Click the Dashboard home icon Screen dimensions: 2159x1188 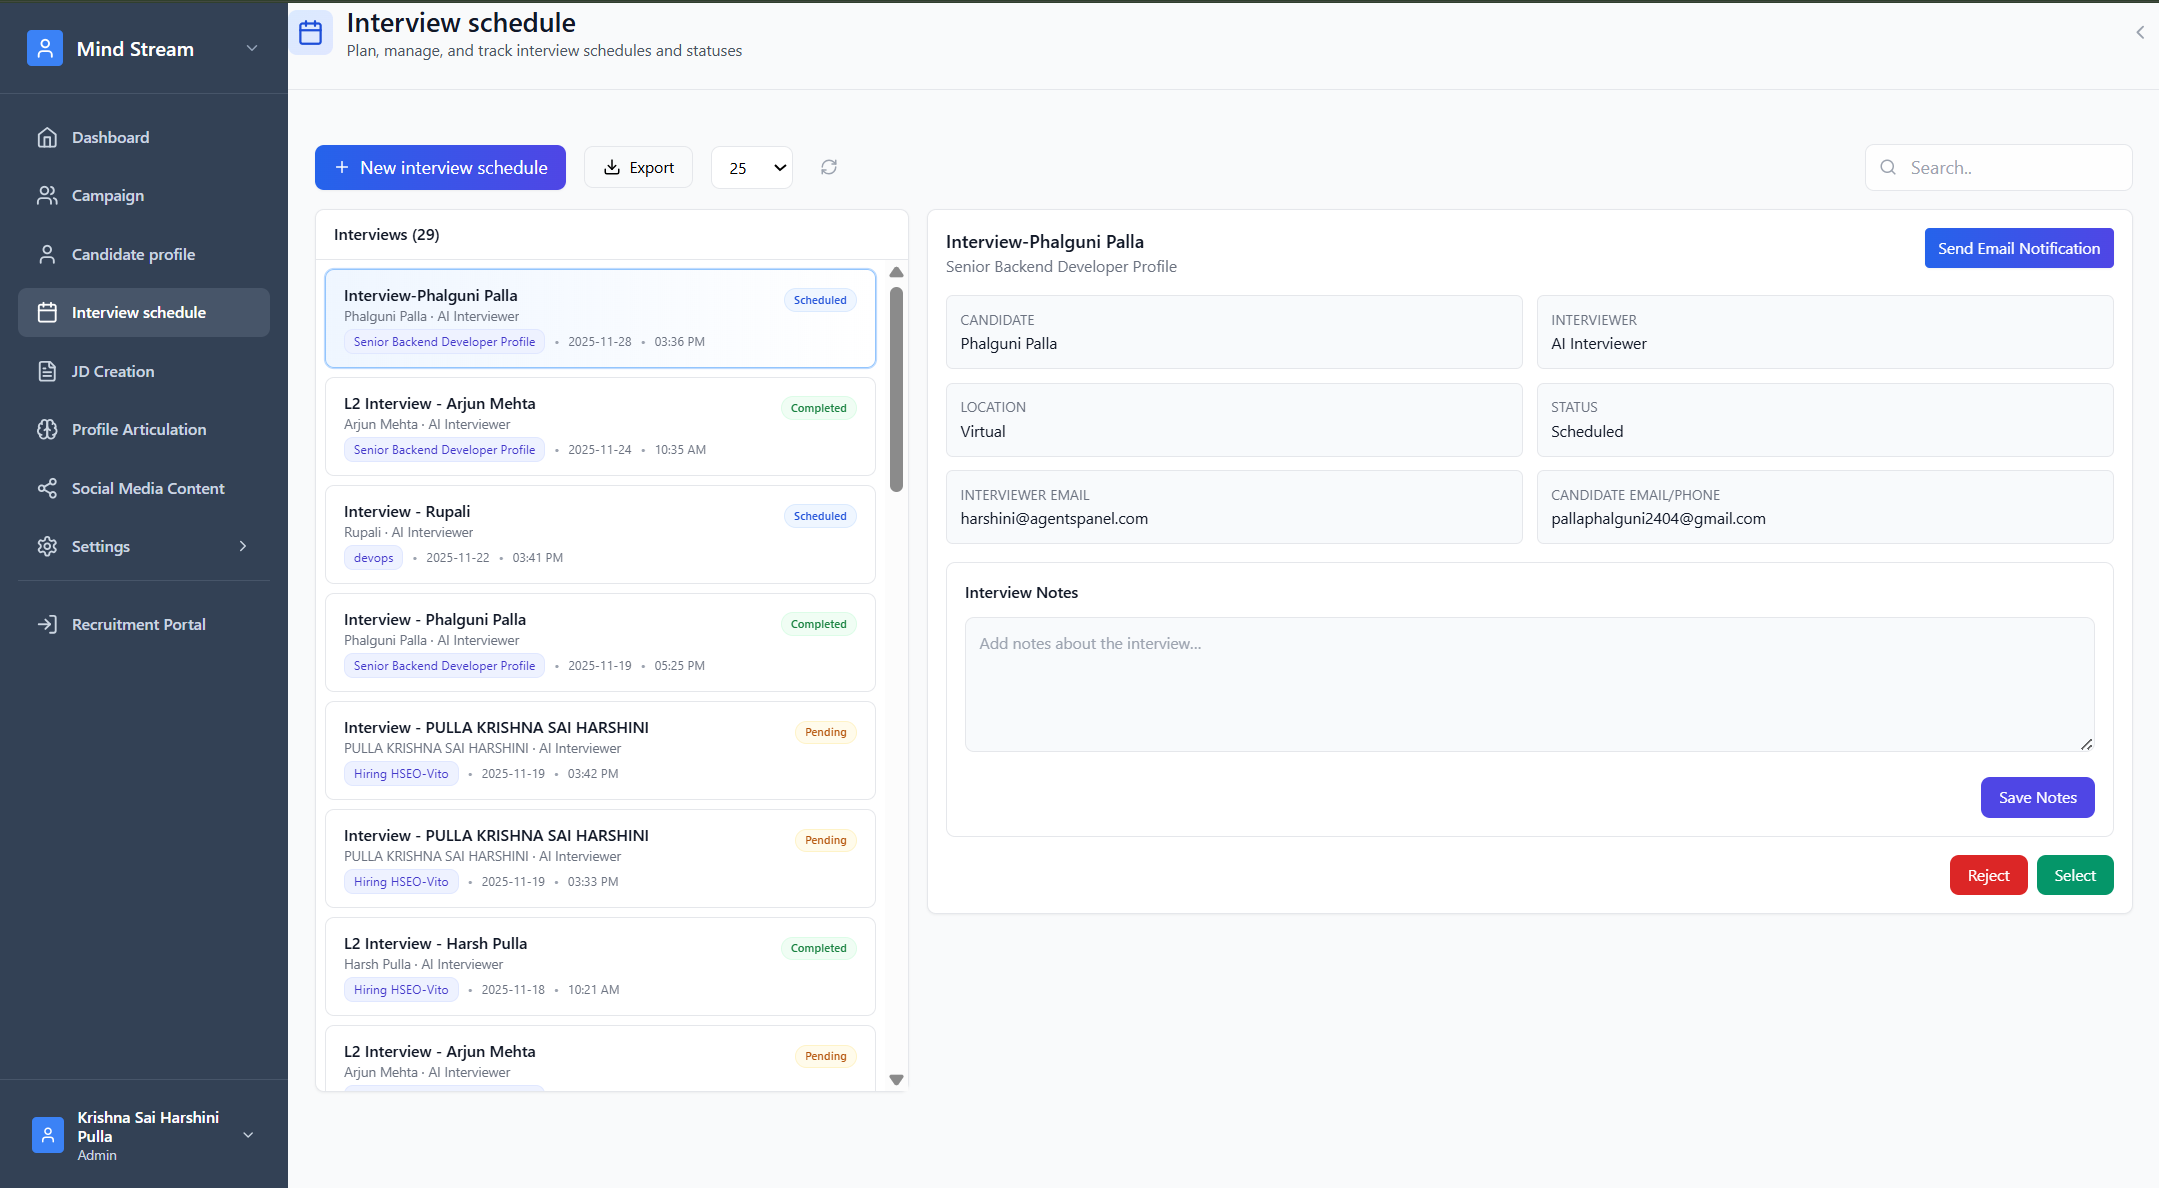(47, 137)
